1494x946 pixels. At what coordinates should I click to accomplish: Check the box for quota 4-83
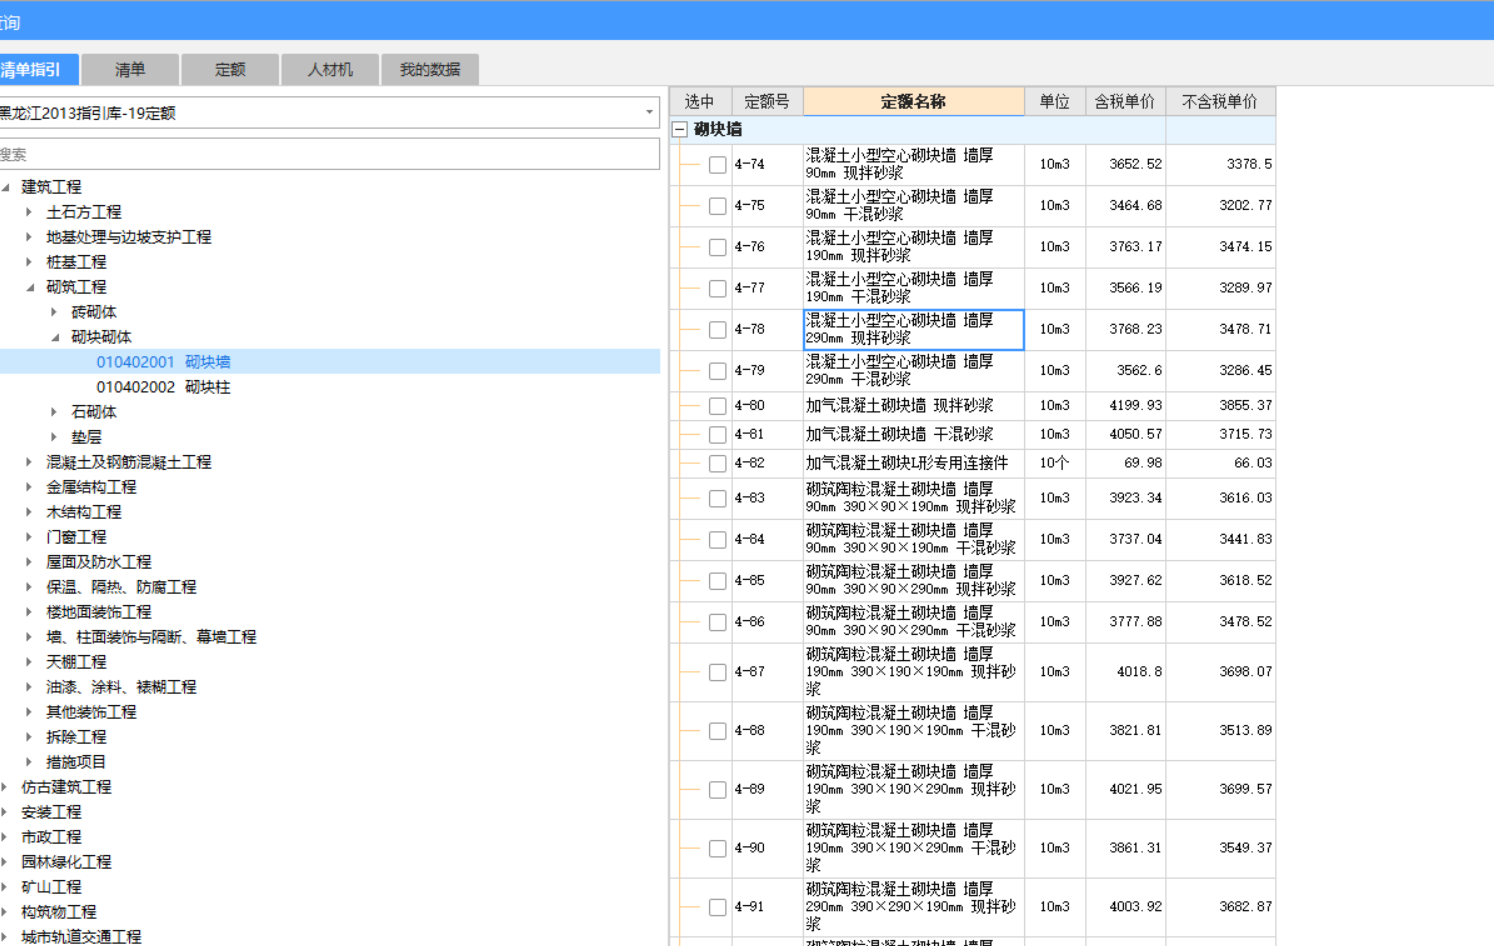(717, 498)
